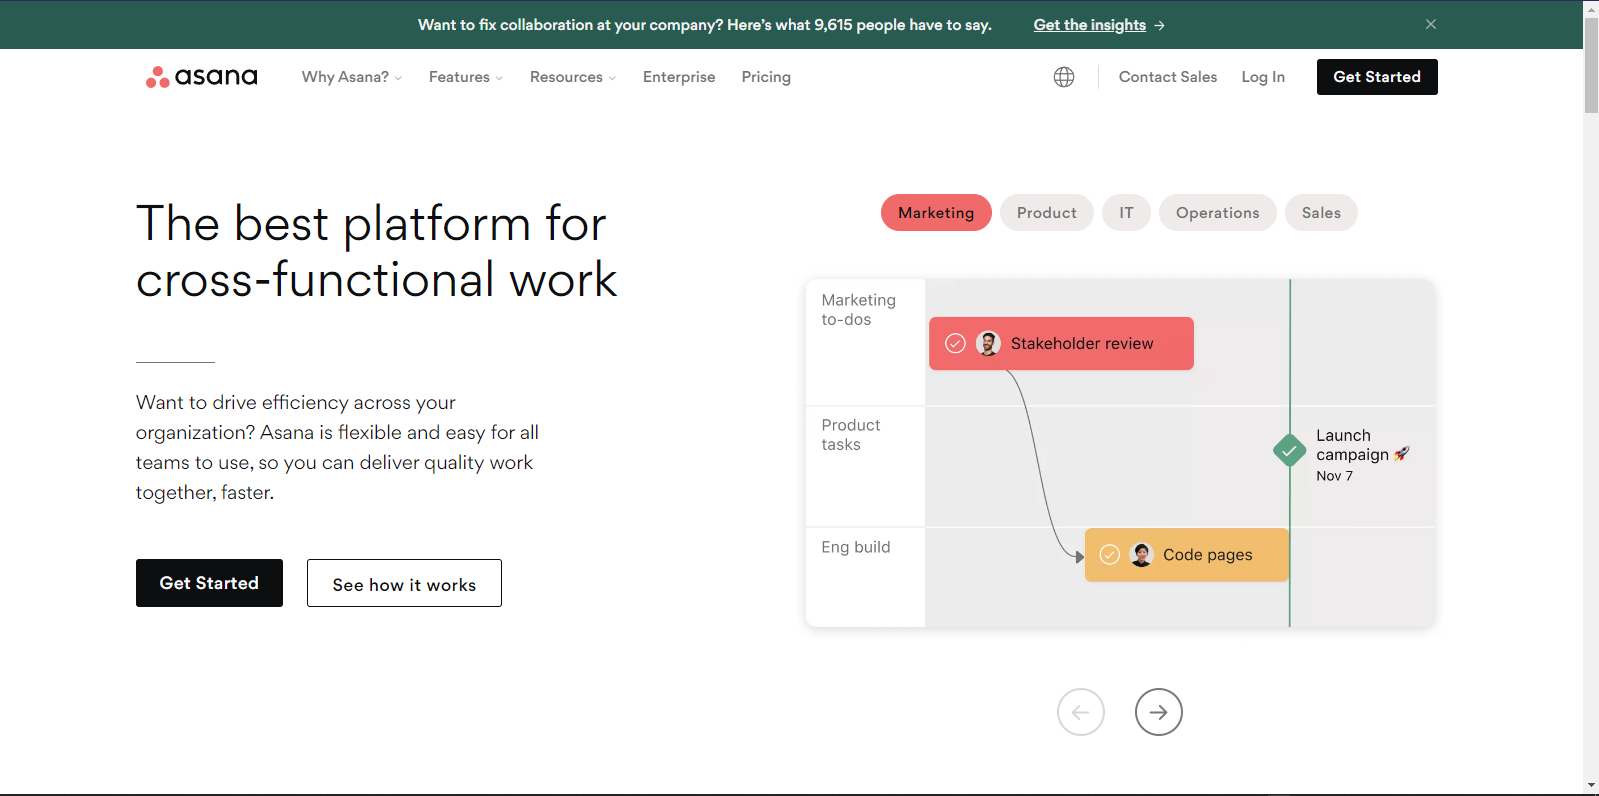Viewport: 1599px width, 796px height.
Task: Open the Pricing page
Action: [x=766, y=77]
